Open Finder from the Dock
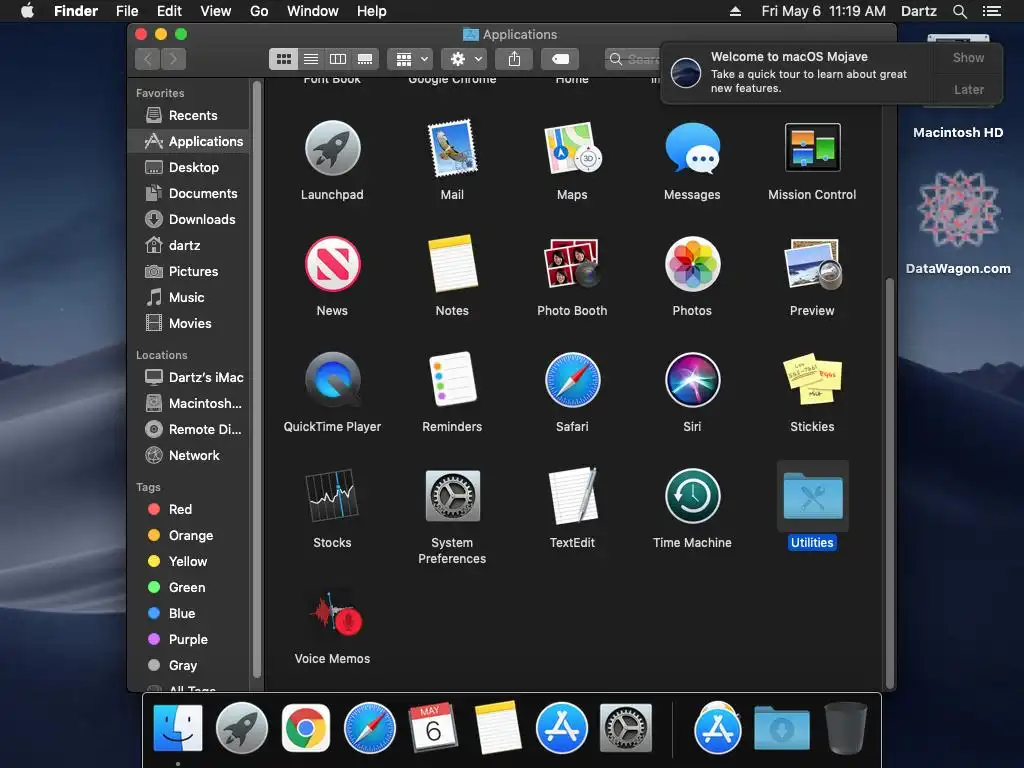 [x=178, y=728]
